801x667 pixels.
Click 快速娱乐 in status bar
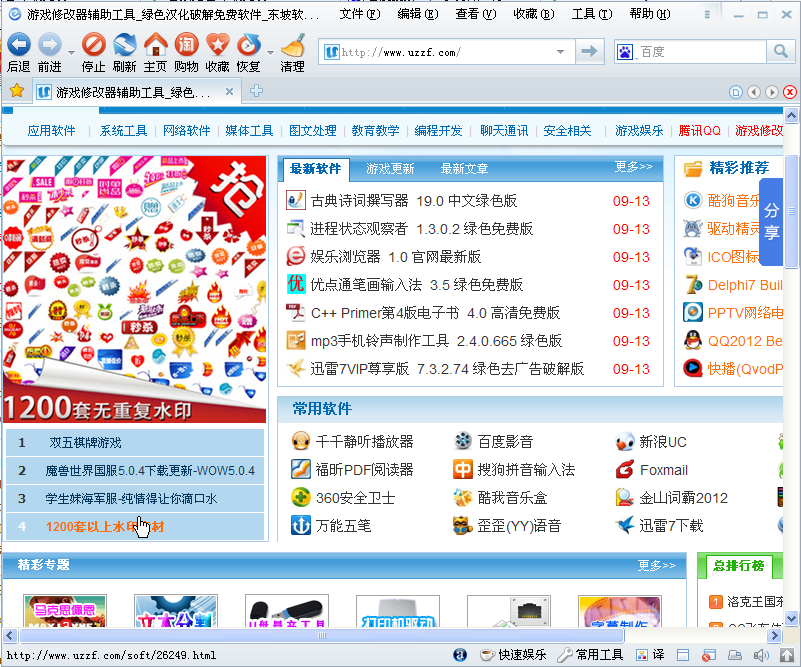point(513,655)
